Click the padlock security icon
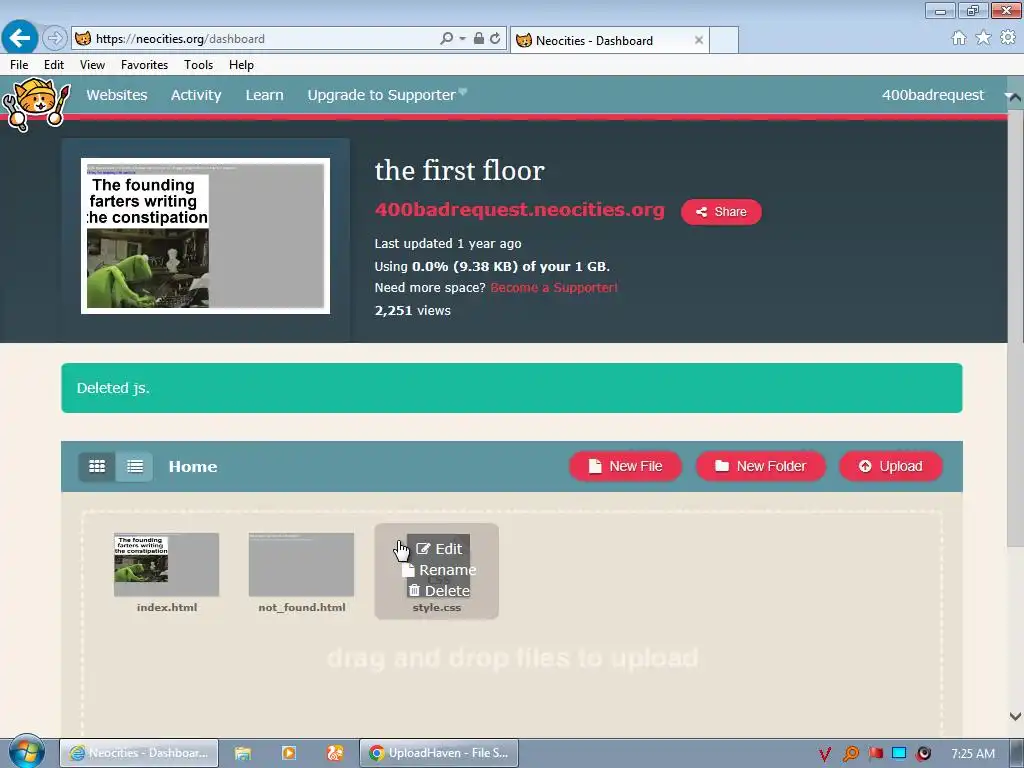The width and height of the screenshot is (1024, 768). (x=479, y=39)
